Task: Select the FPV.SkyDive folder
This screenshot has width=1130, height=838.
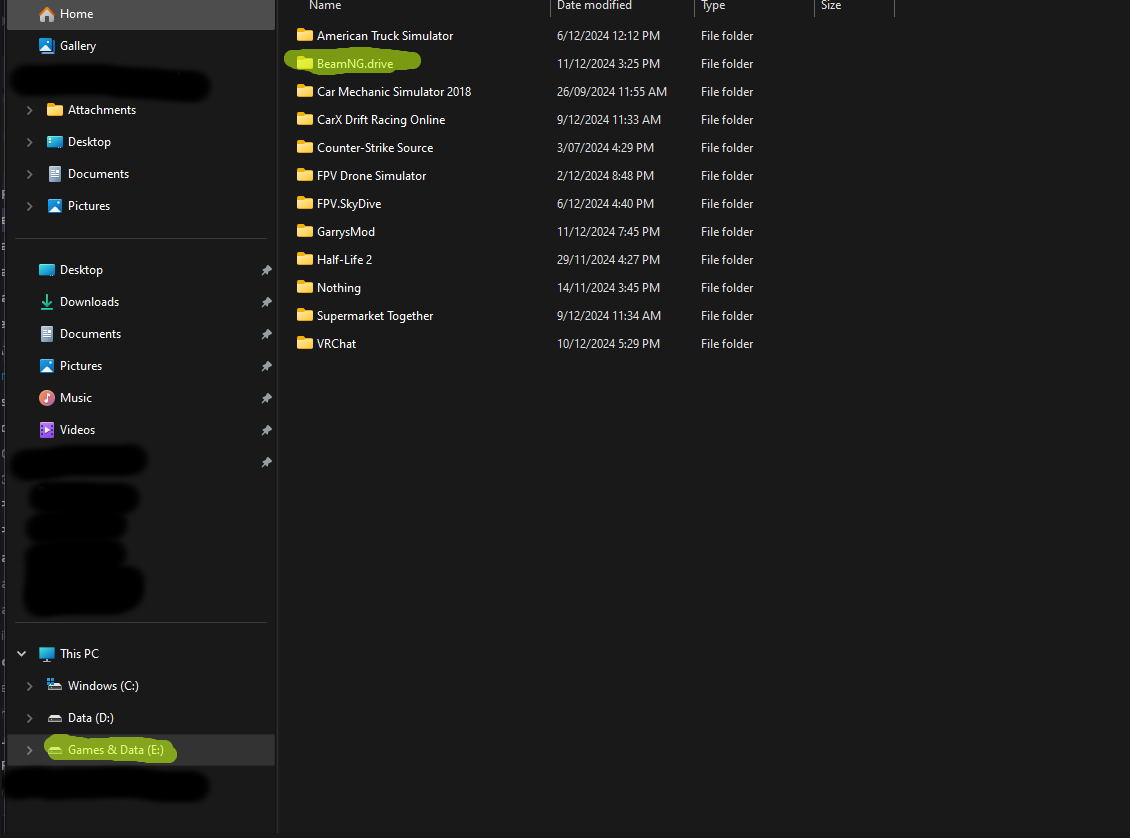Action: point(349,204)
